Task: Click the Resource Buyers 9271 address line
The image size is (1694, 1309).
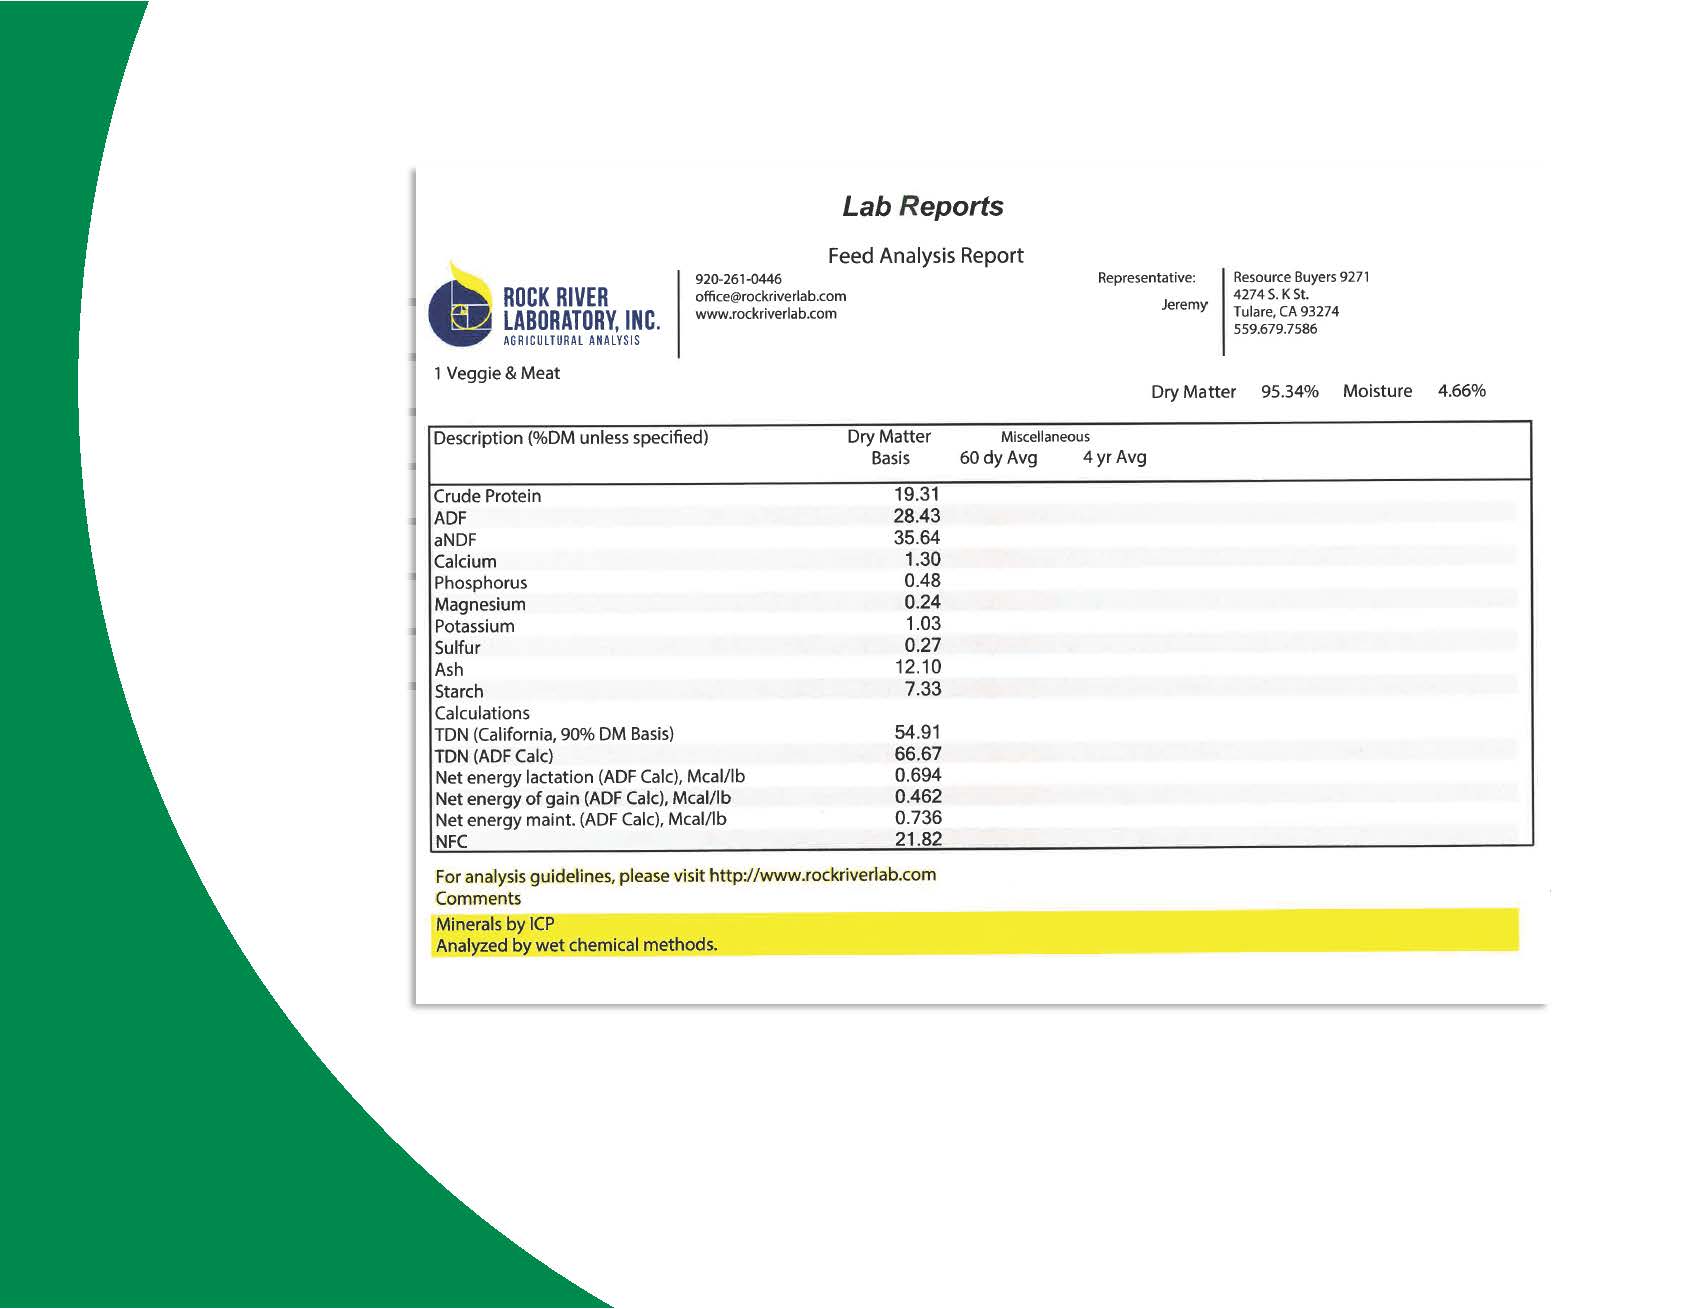Action: coord(1301,277)
